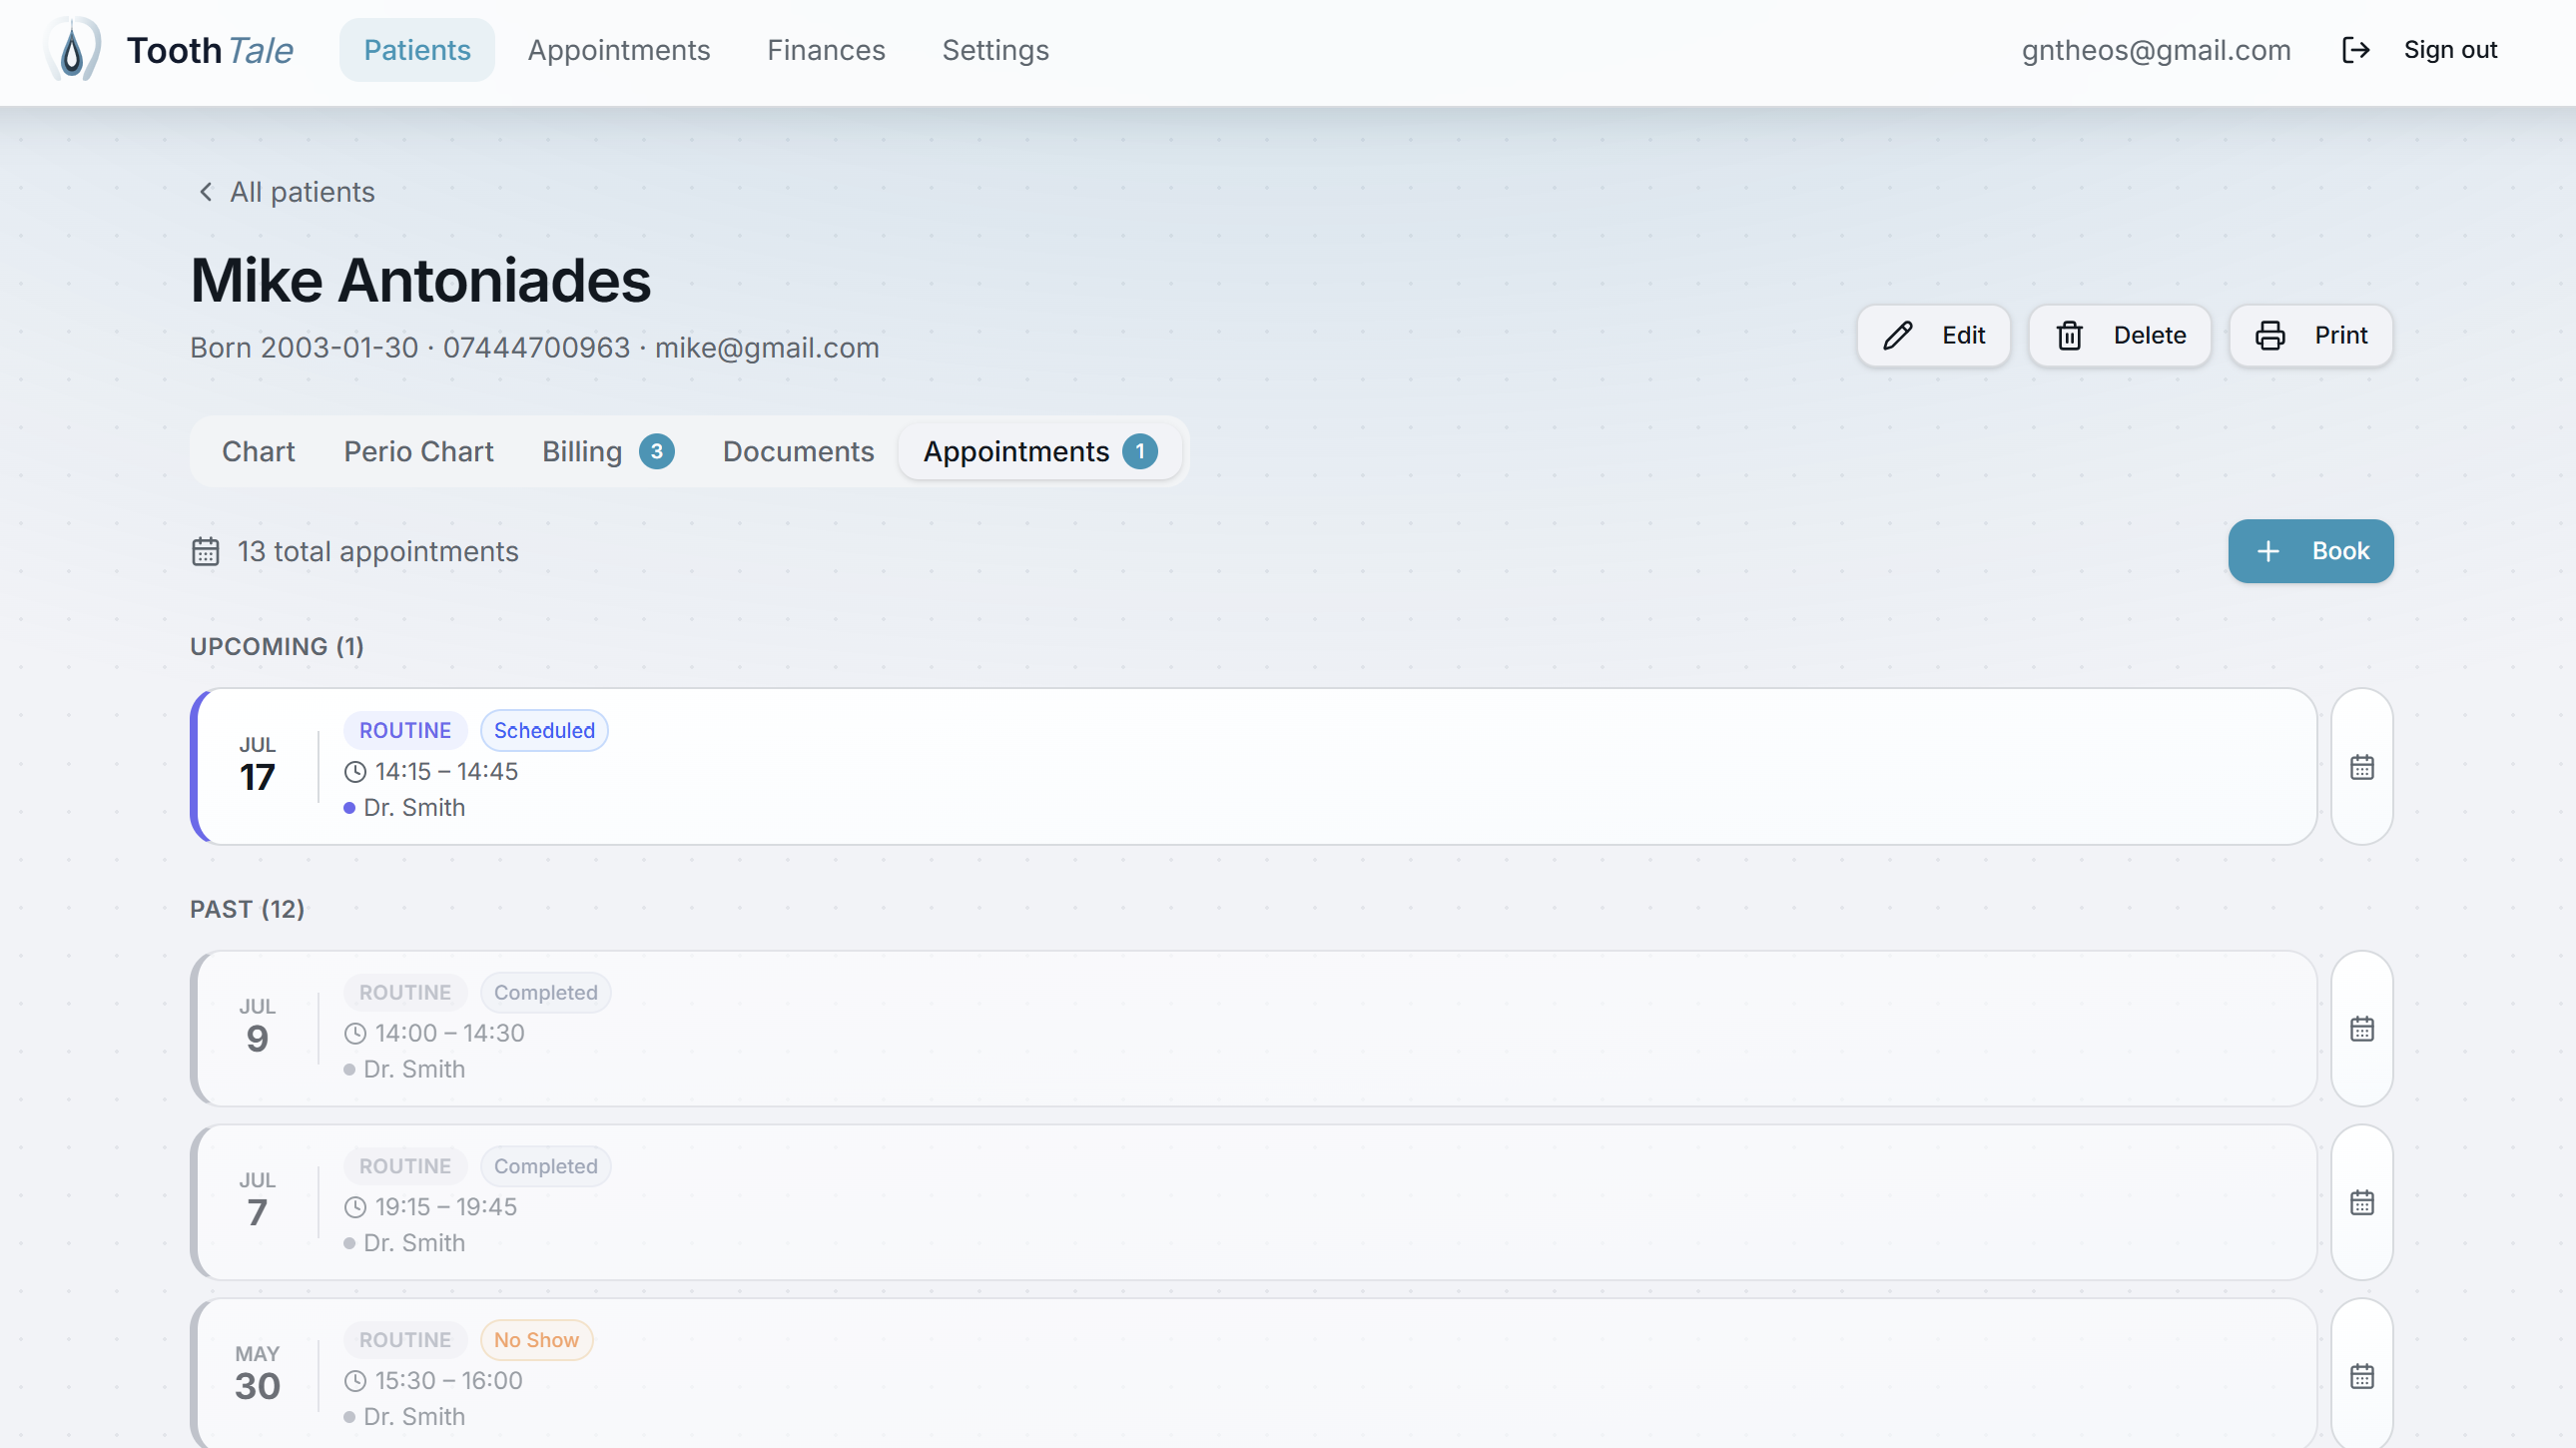Click Dr. Smith on the Jul 17 appointment
Screen dimensions: 2576x1448
click(414, 808)
